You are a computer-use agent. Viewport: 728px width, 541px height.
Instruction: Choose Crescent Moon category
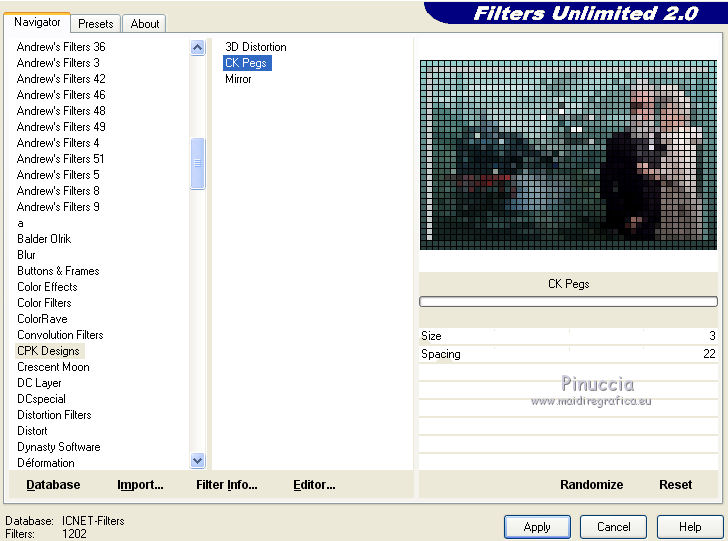[53, 367]
